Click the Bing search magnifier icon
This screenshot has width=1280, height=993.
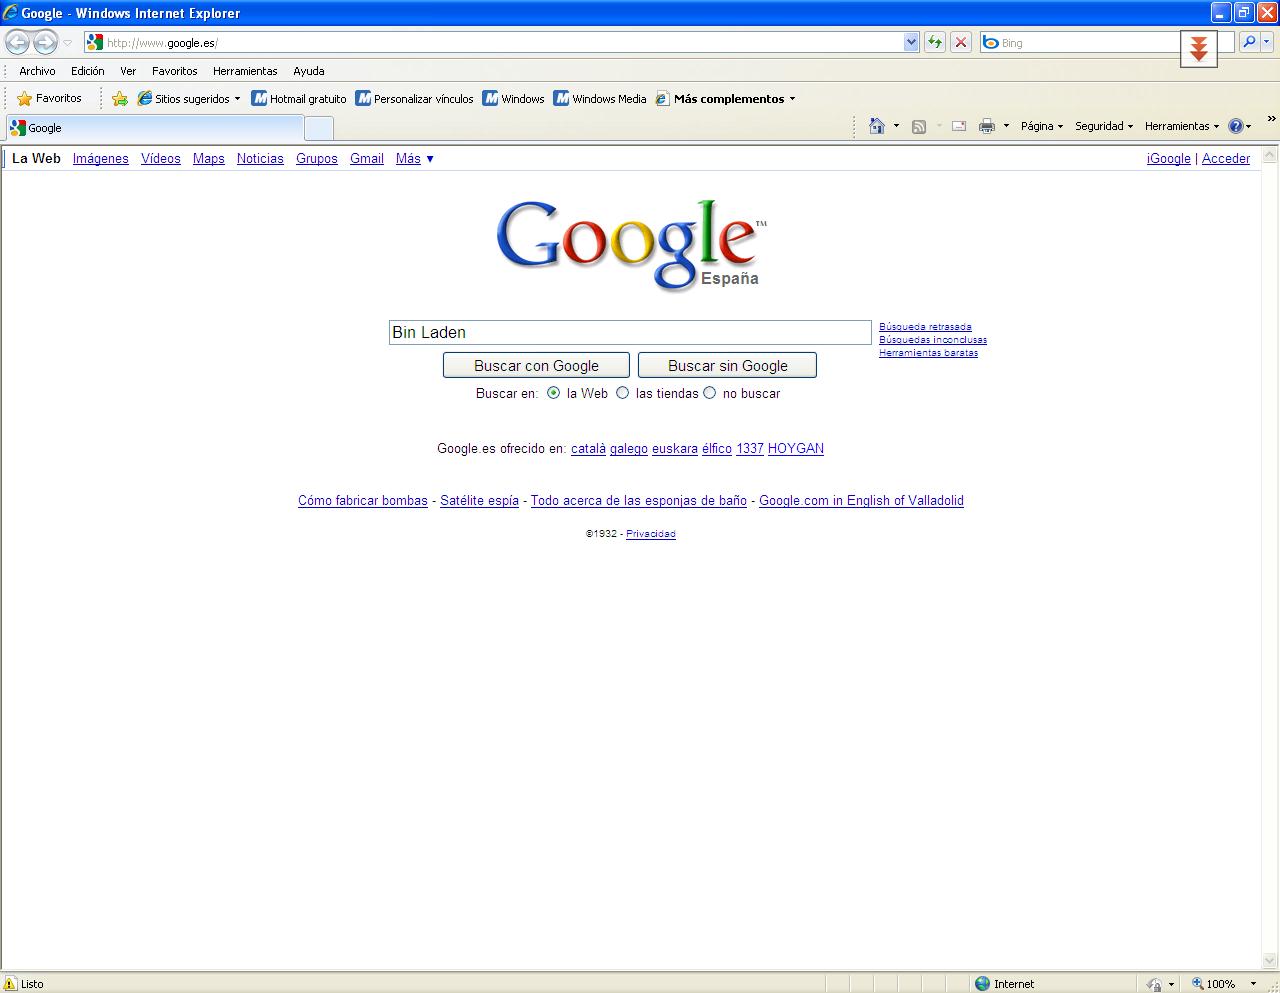coord(1248,42)
